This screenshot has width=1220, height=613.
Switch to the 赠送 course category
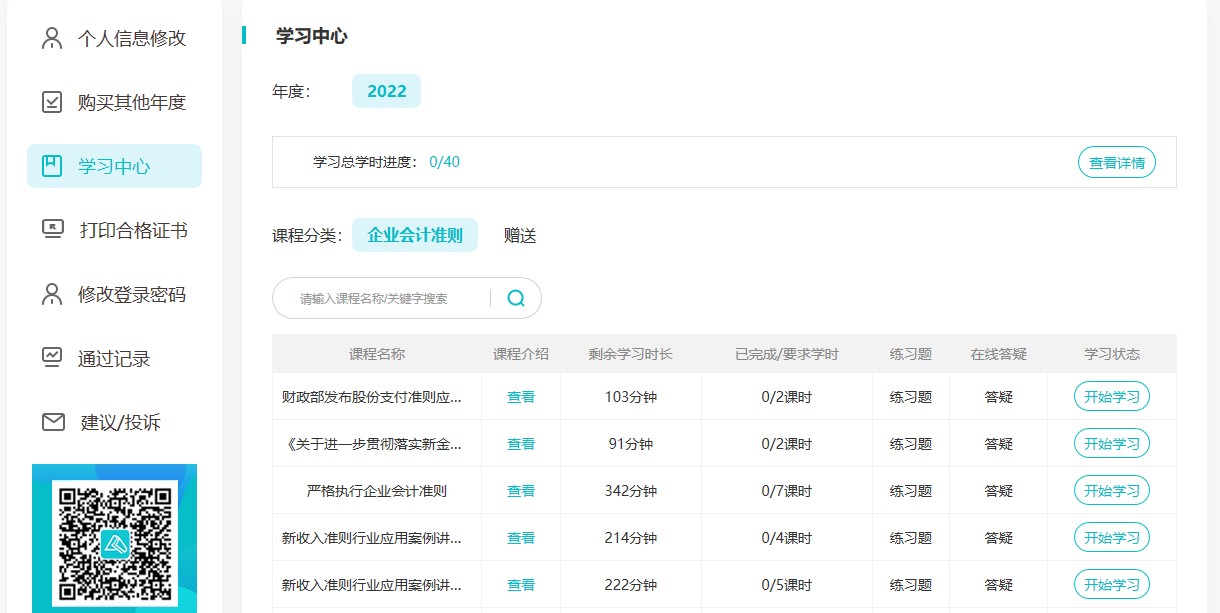tap(520, 236)
